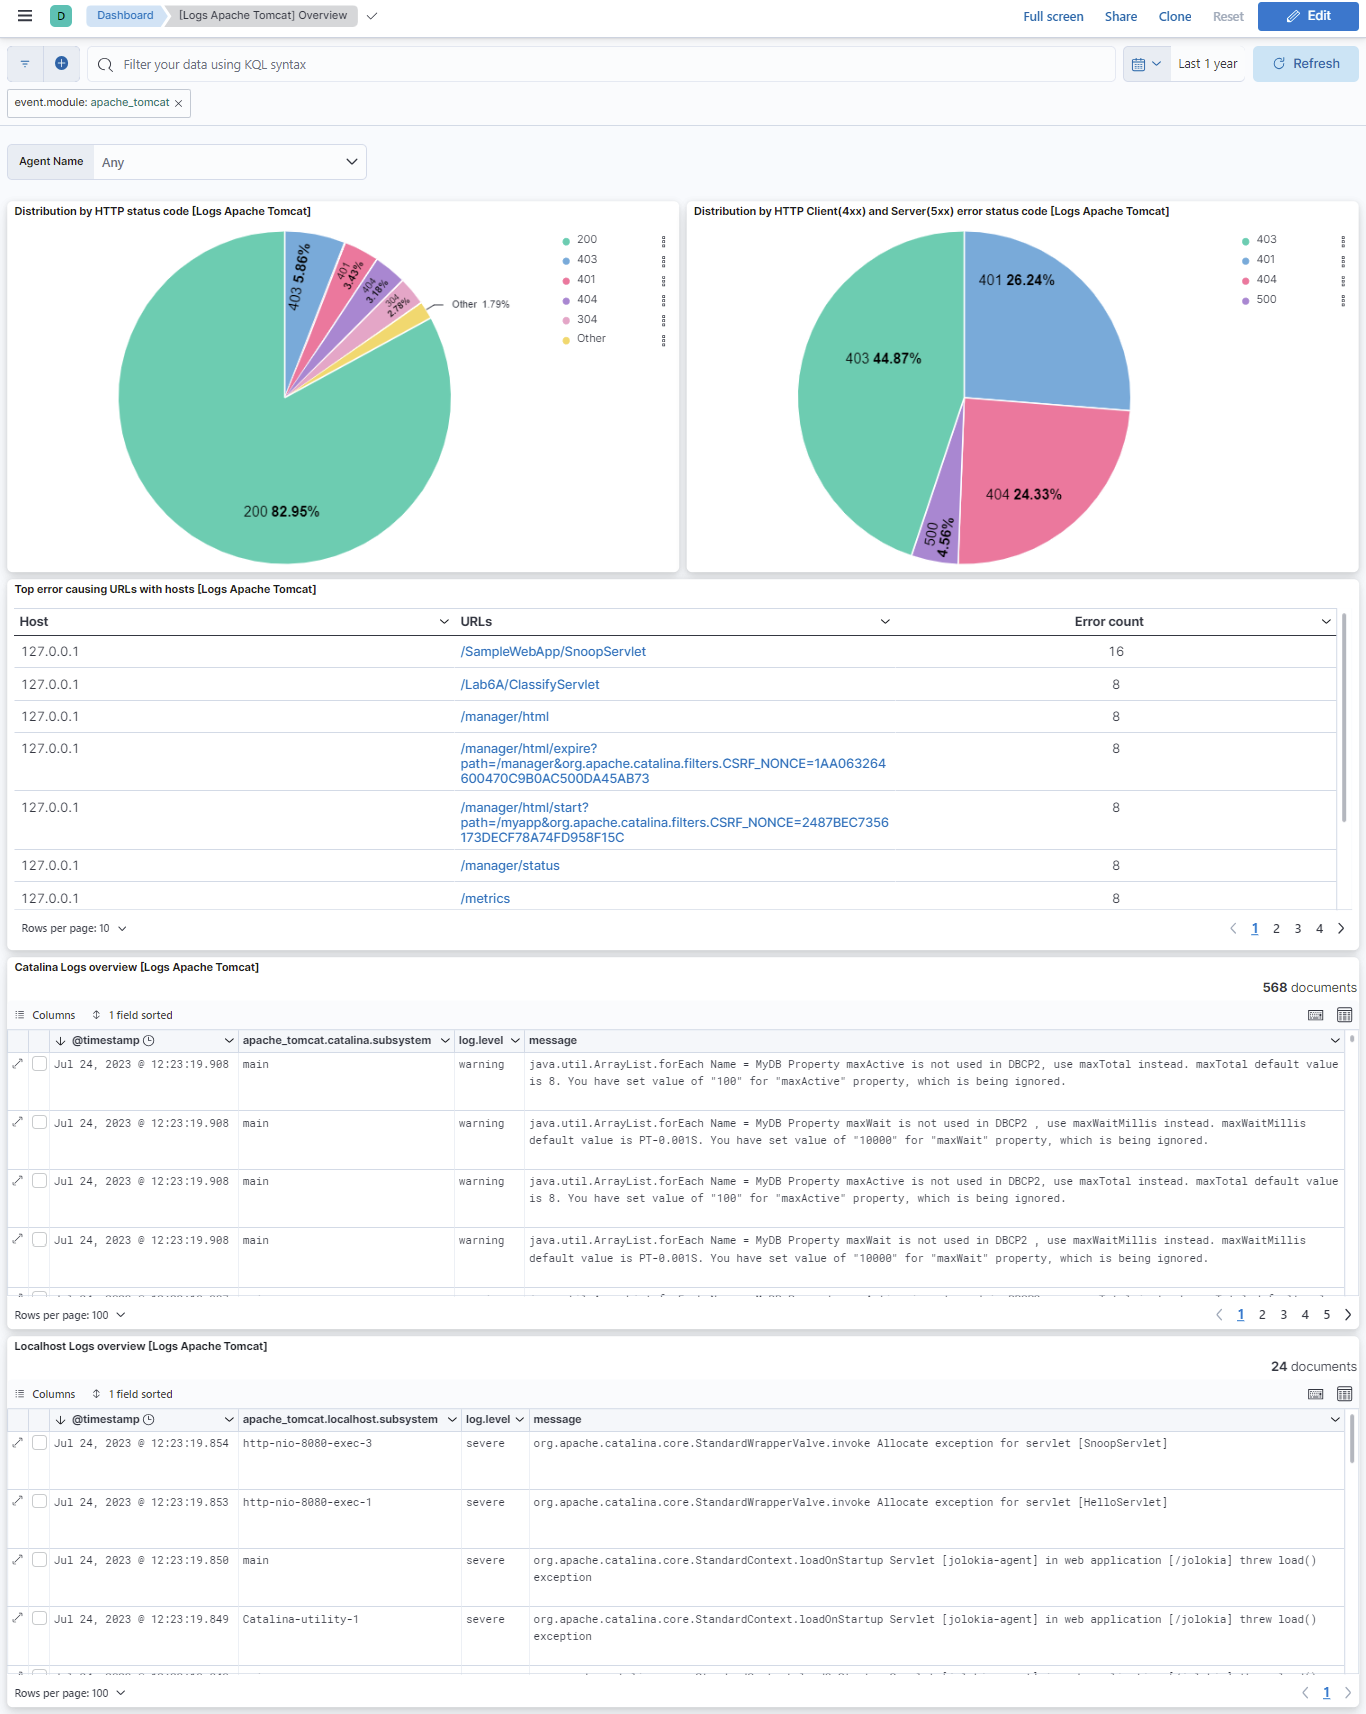The width and height of the screenshot is (1366, 1714).
Task: Open keyboard shortcuts in Localhost logs table
Action: [x=1316, y=1394]
